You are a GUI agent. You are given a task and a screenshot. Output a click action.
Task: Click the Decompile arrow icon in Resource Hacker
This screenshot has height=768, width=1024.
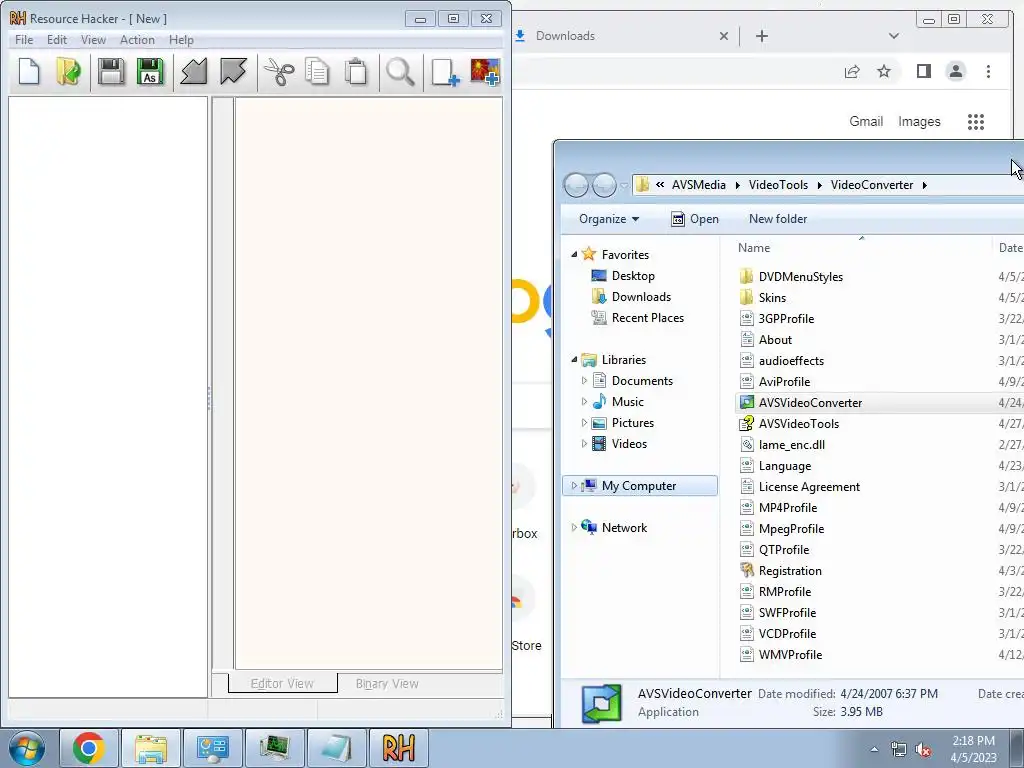(233, 71)
